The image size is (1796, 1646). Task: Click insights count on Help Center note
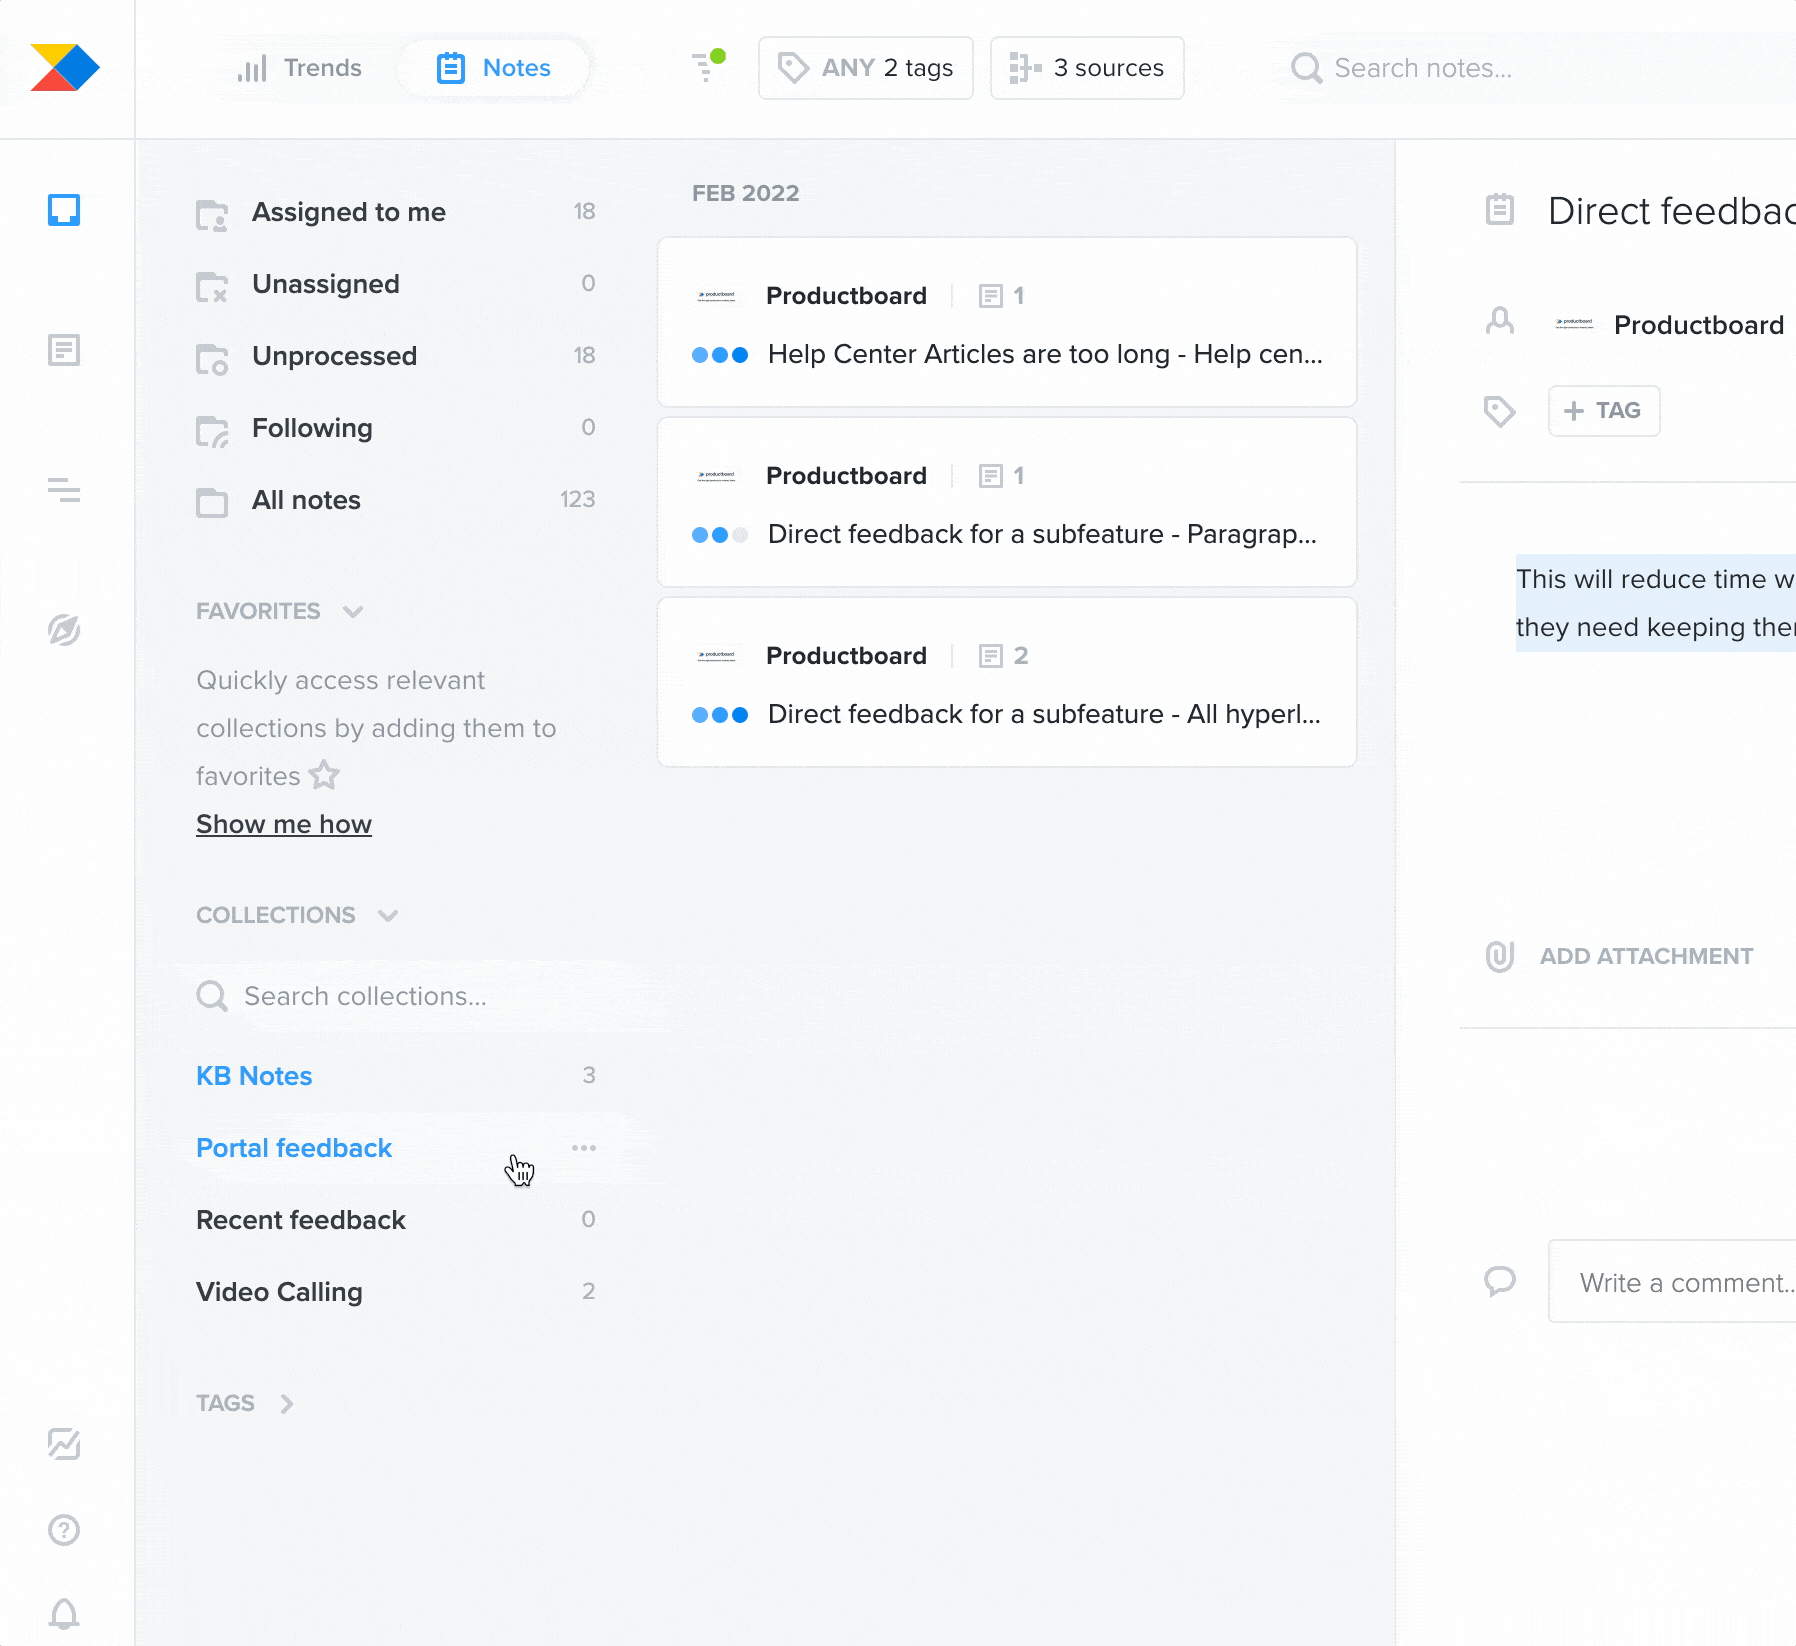point(1002,296)
